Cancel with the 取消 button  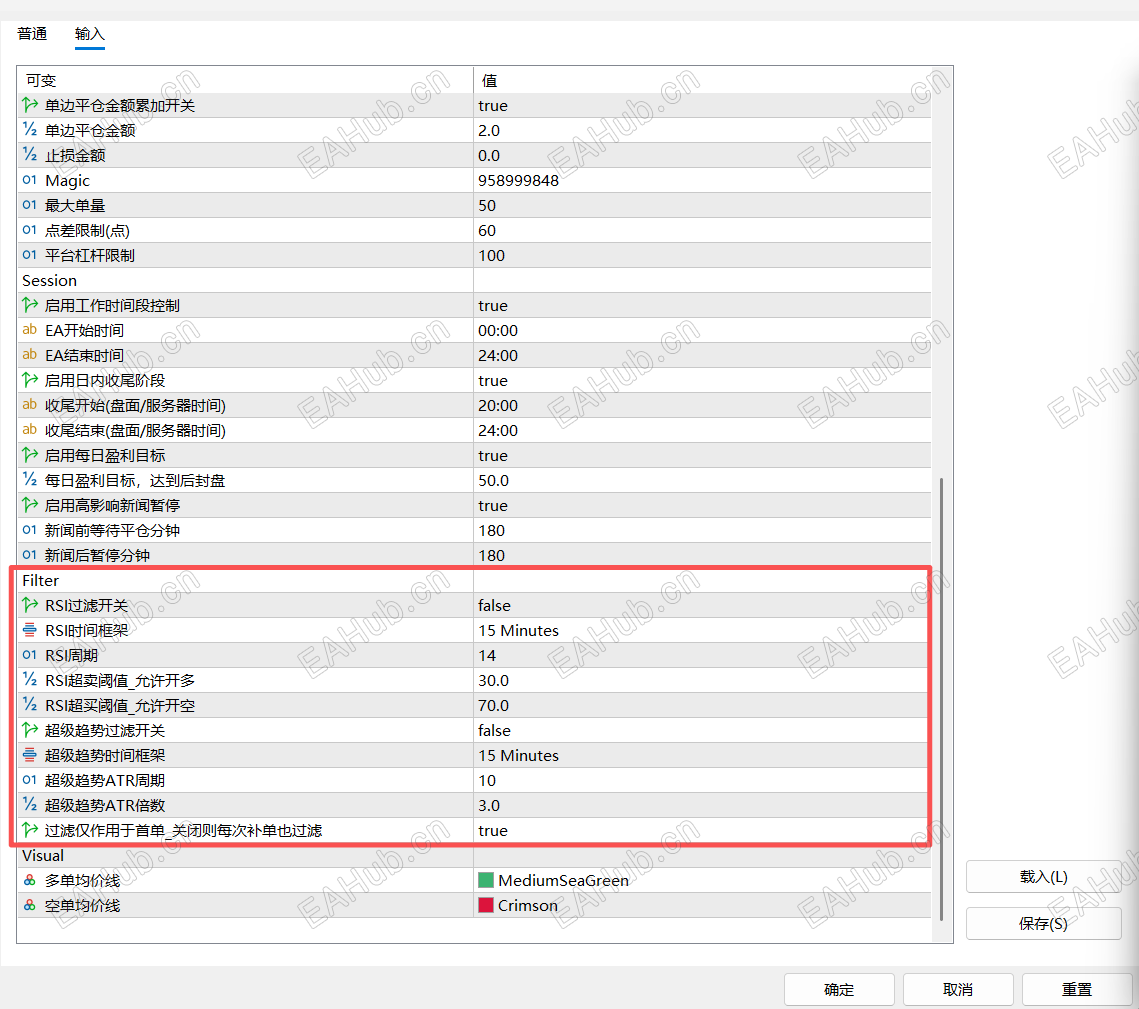(x=957, y=989)
